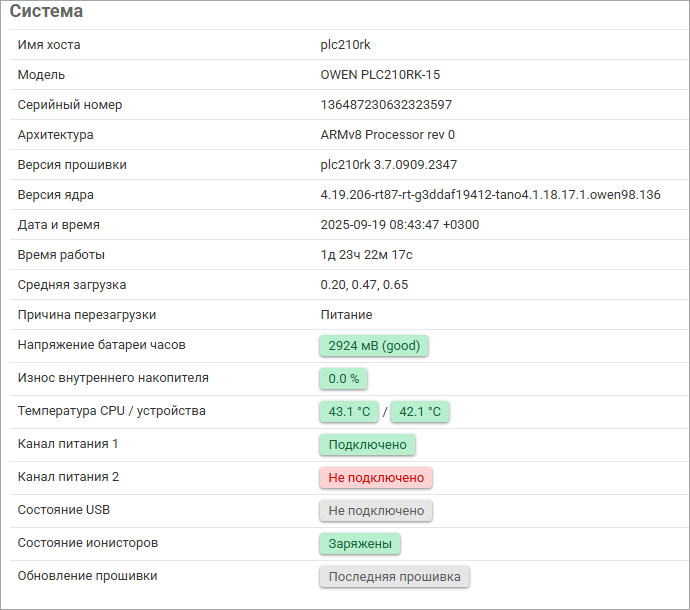Click the kernel version string starting with 4.19.206
The height and width of the screenshot is (610, 690).
[x=490, y=195]
